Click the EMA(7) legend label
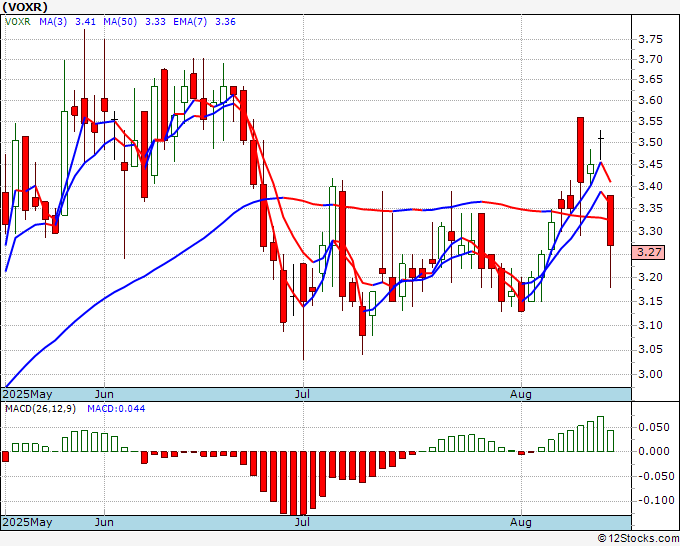The image size is (680, 546). click(x=190, y=22)
